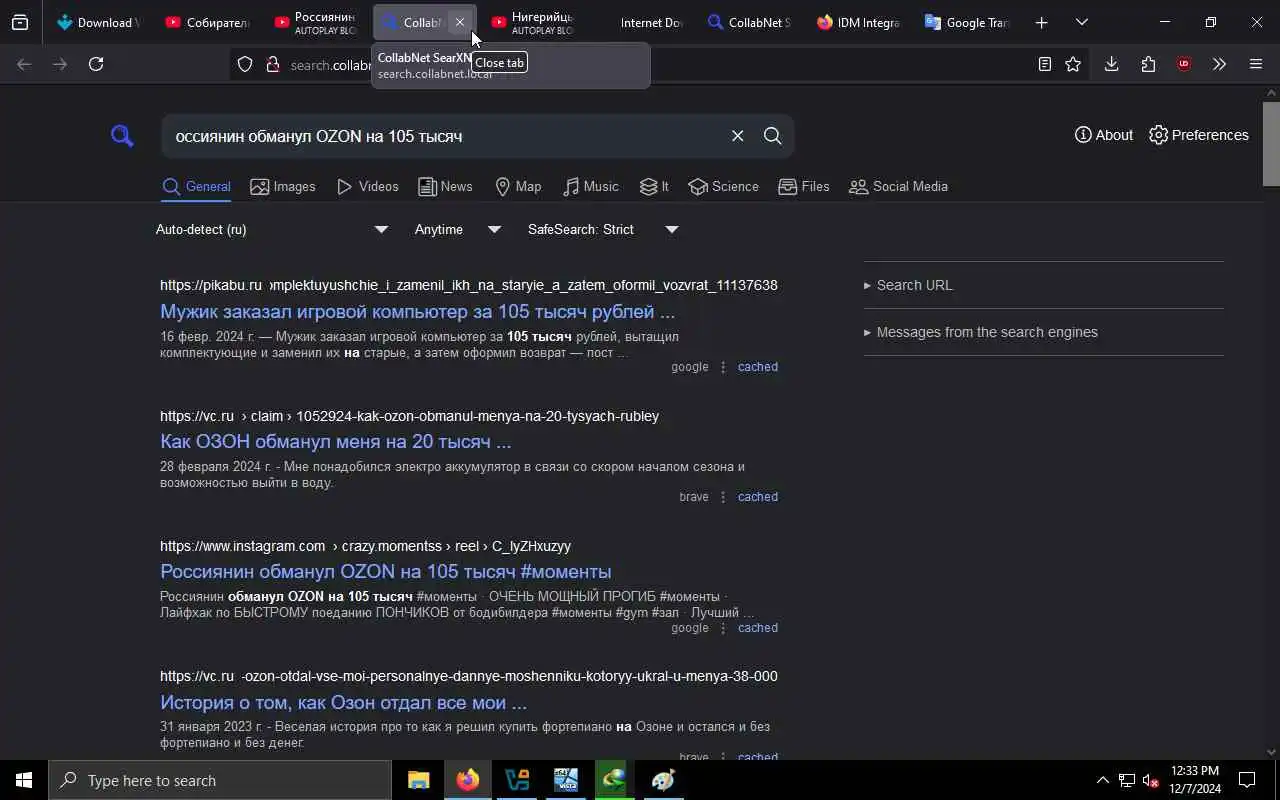Open the About page
Image resolution: width=1280 pixels, height=800 pixels.
click(1103, 135)
